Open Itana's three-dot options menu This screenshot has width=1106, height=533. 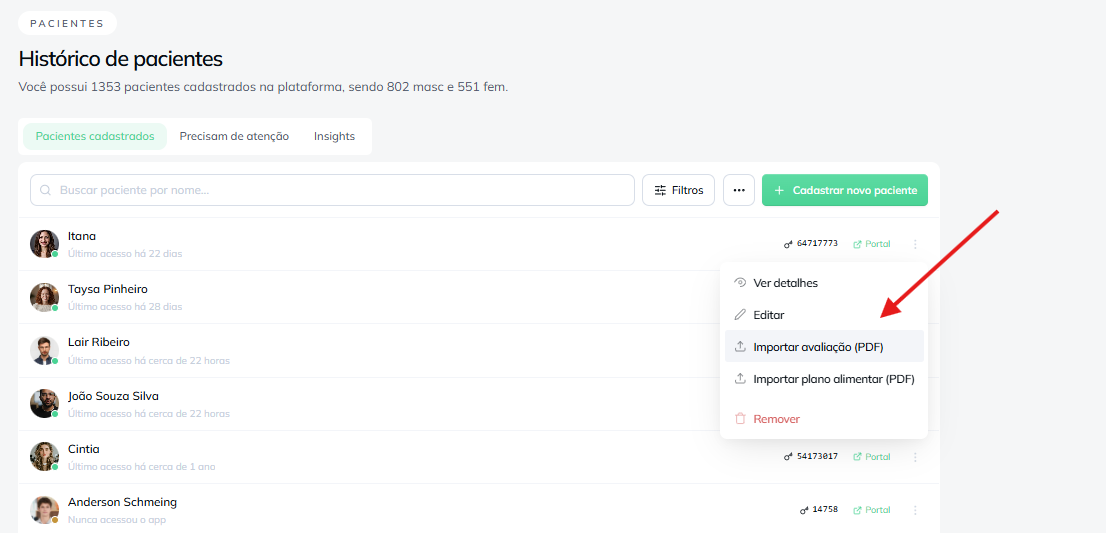(915, 244)
